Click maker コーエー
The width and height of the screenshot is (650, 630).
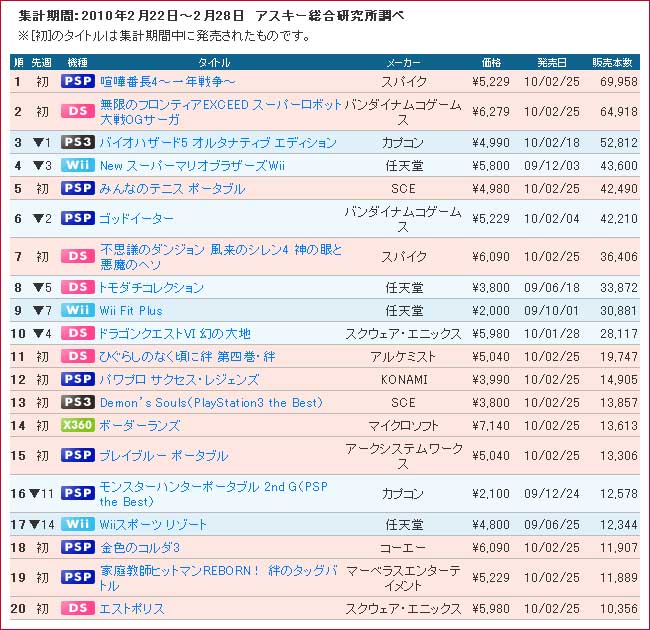pyautogui.click(x=403, y=548)
